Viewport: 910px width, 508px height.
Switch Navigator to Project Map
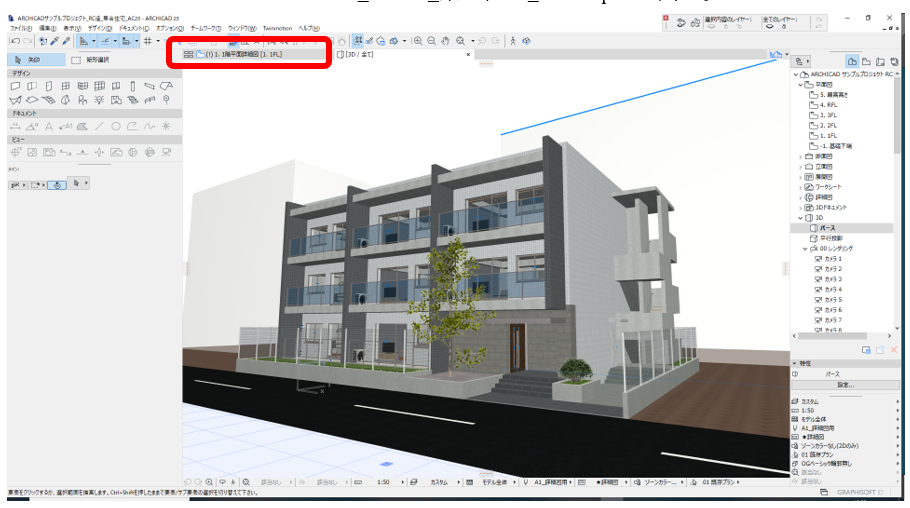pyautogui.click(x=852, y=61)
